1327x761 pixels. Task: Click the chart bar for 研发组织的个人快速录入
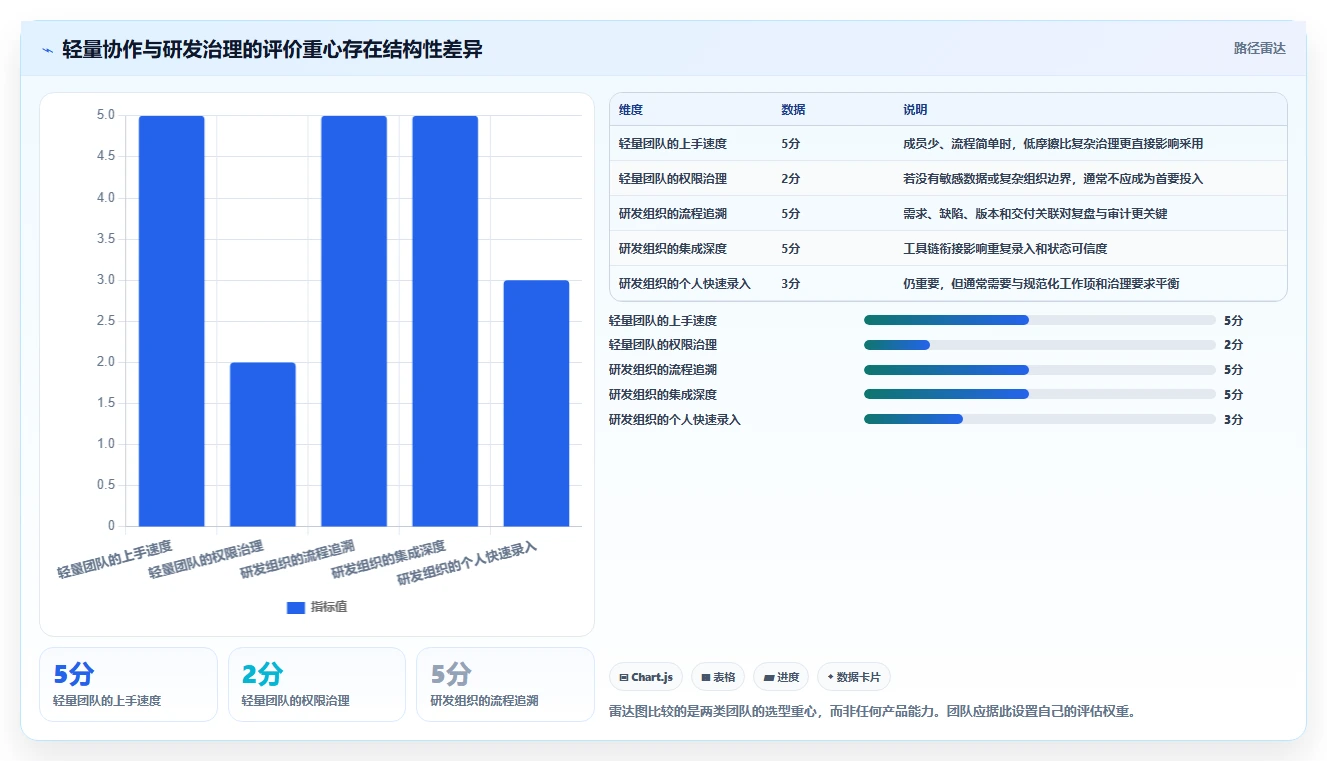point(536,403)
